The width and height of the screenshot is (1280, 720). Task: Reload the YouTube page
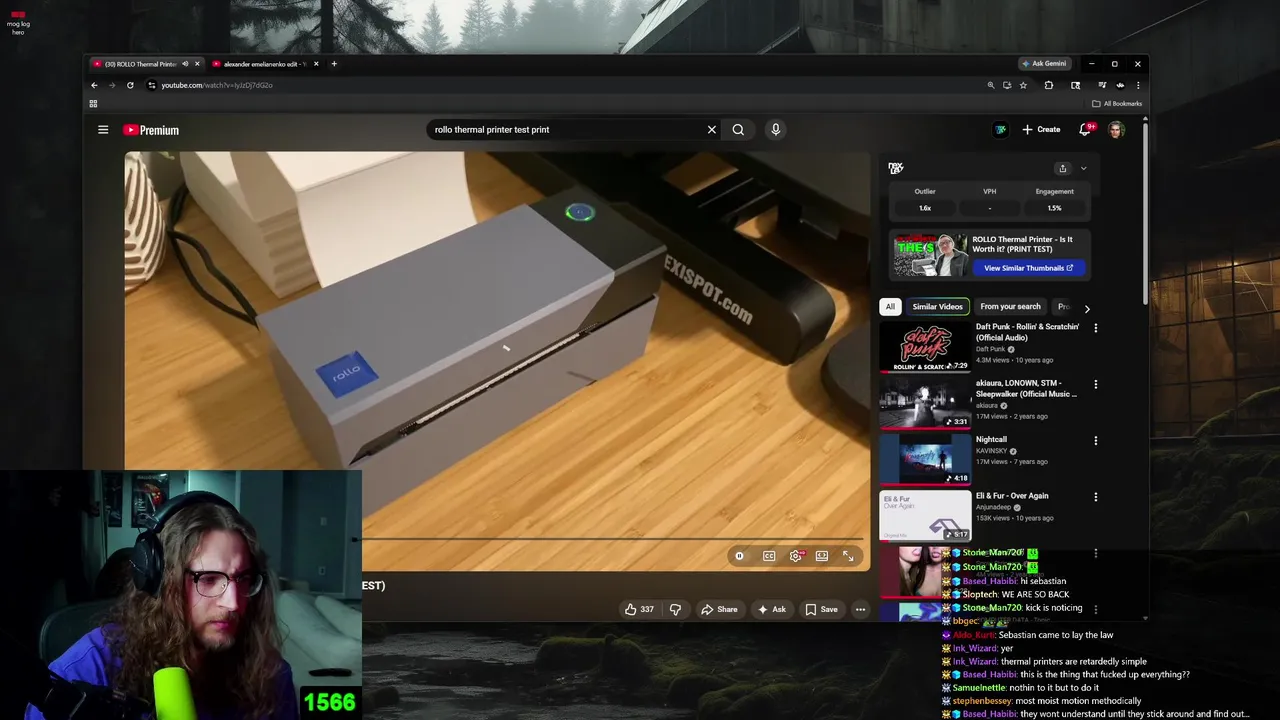point(130,85)
